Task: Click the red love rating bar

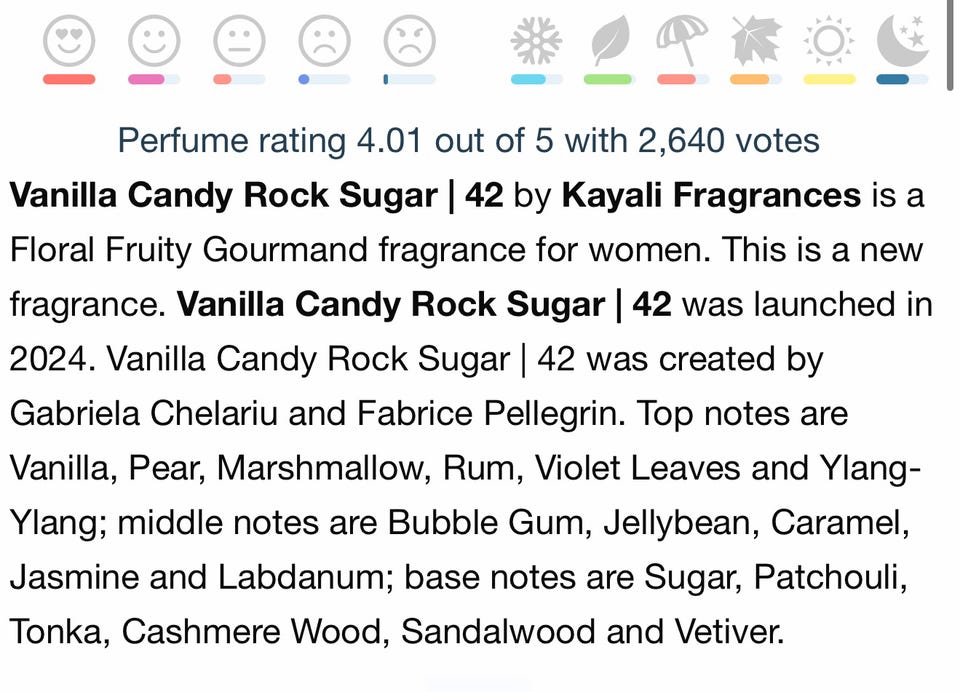Action: click(69, 79)
